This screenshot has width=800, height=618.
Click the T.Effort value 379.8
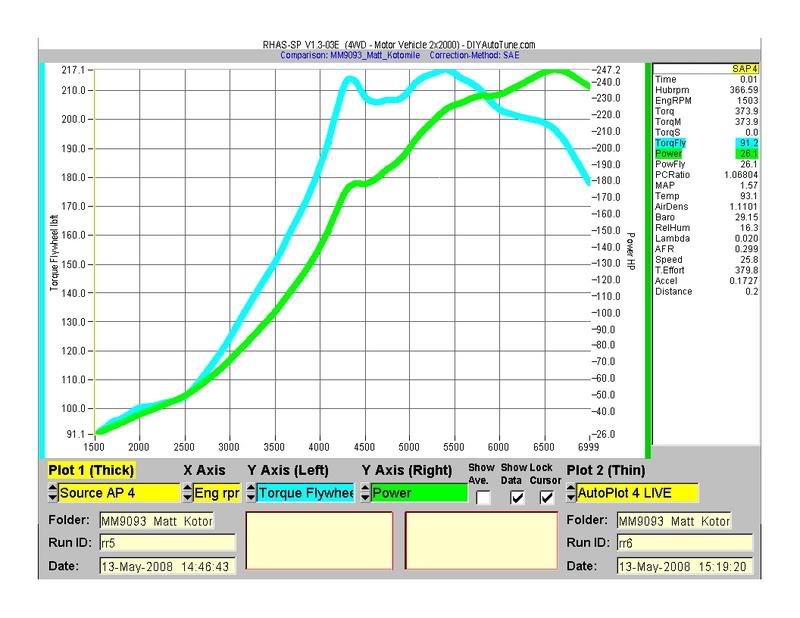746,270
